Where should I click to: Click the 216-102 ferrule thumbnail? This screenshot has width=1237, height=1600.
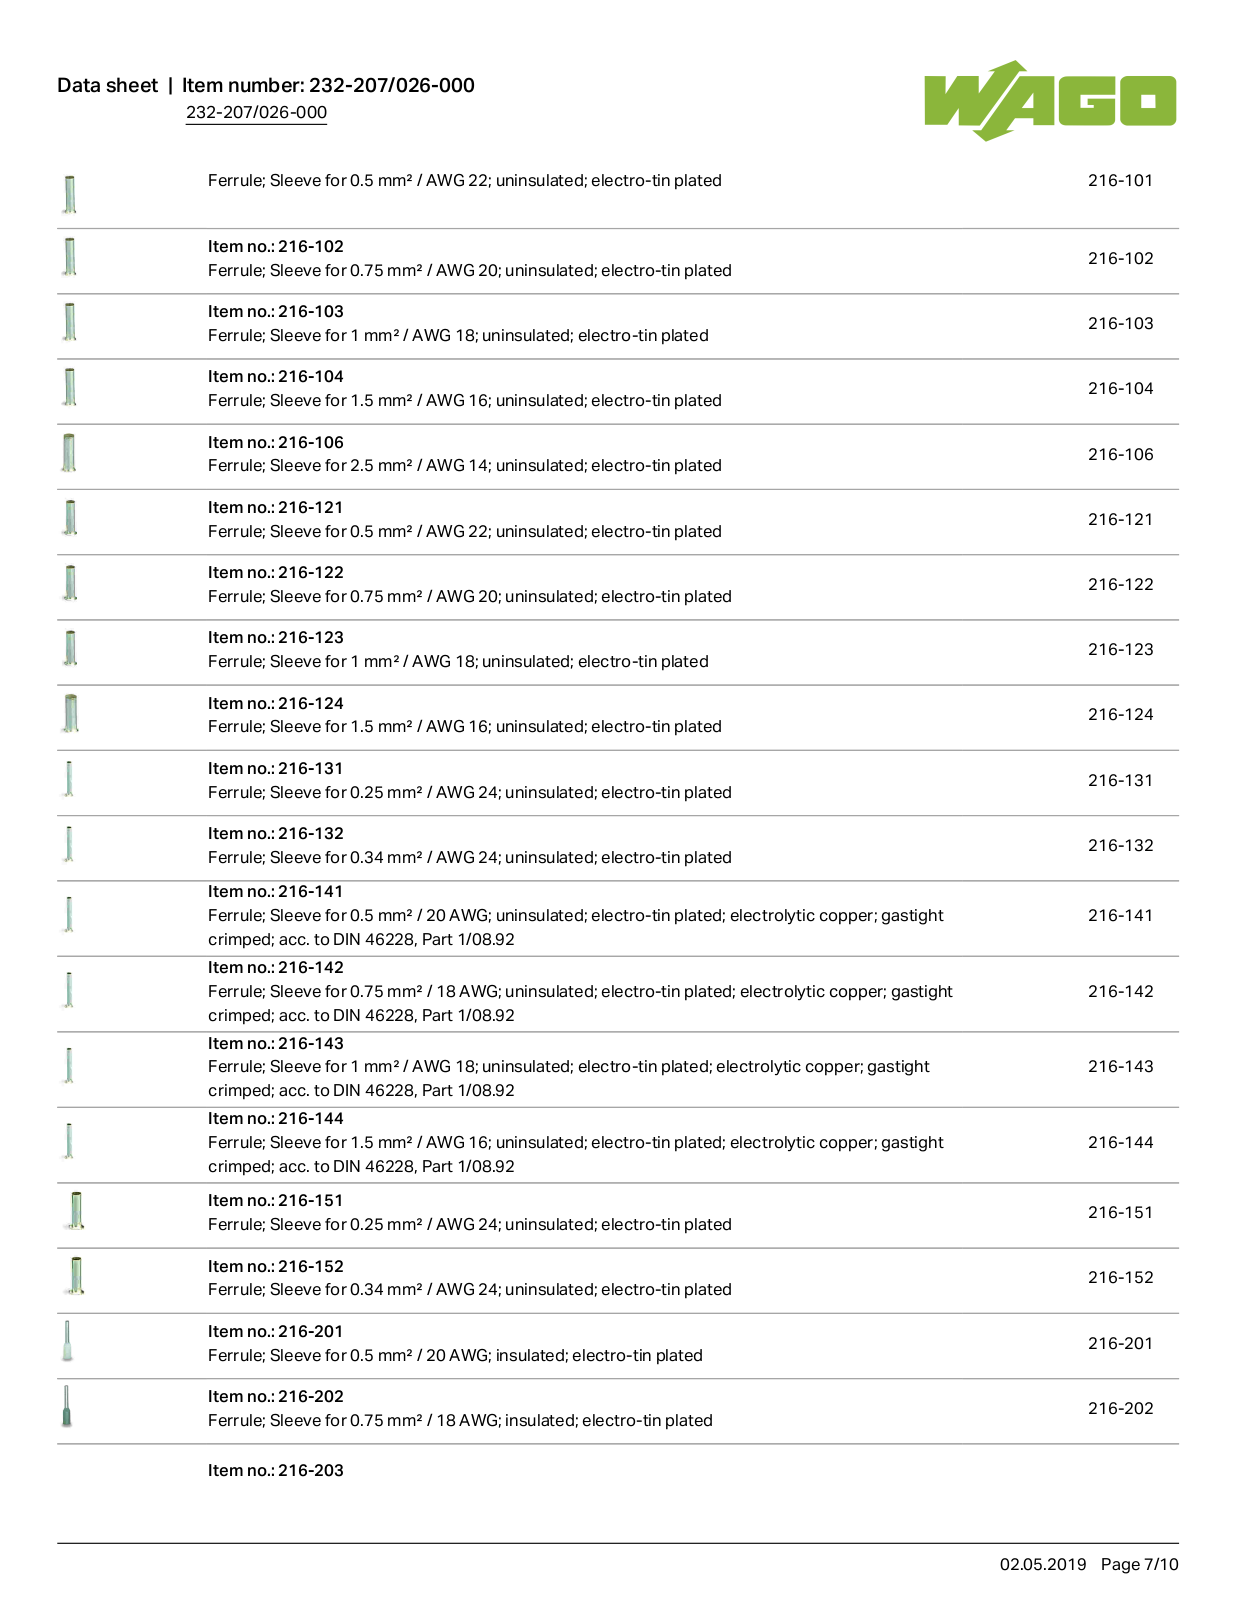point(70,257)
